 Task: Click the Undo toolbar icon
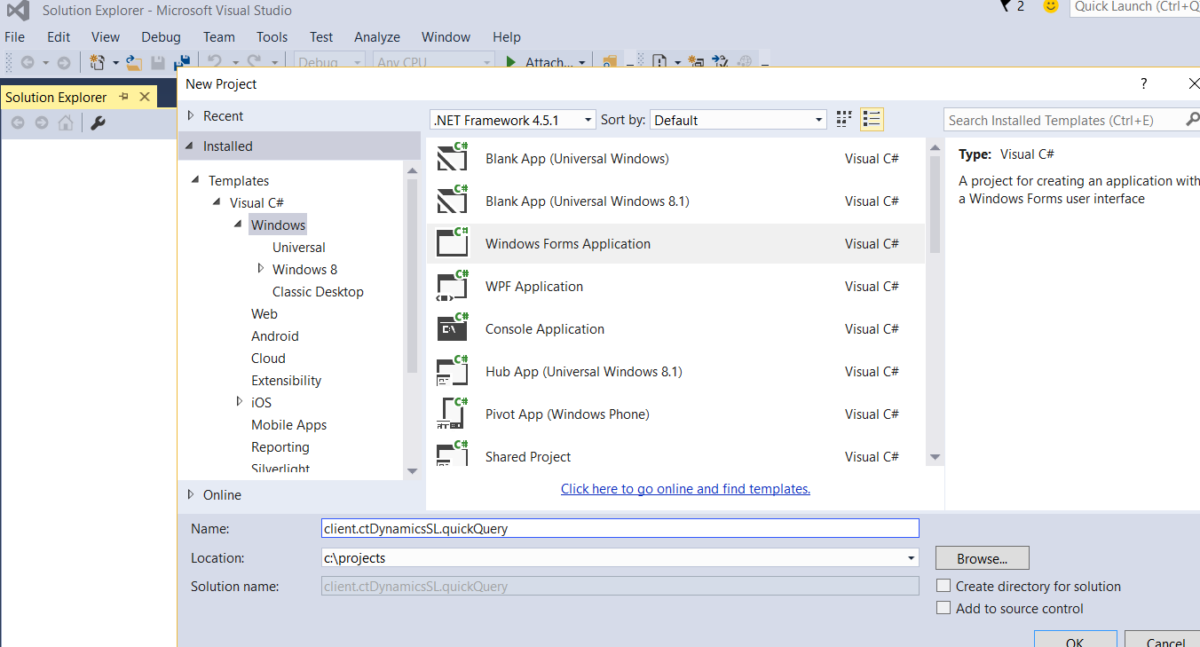[215, 62]
